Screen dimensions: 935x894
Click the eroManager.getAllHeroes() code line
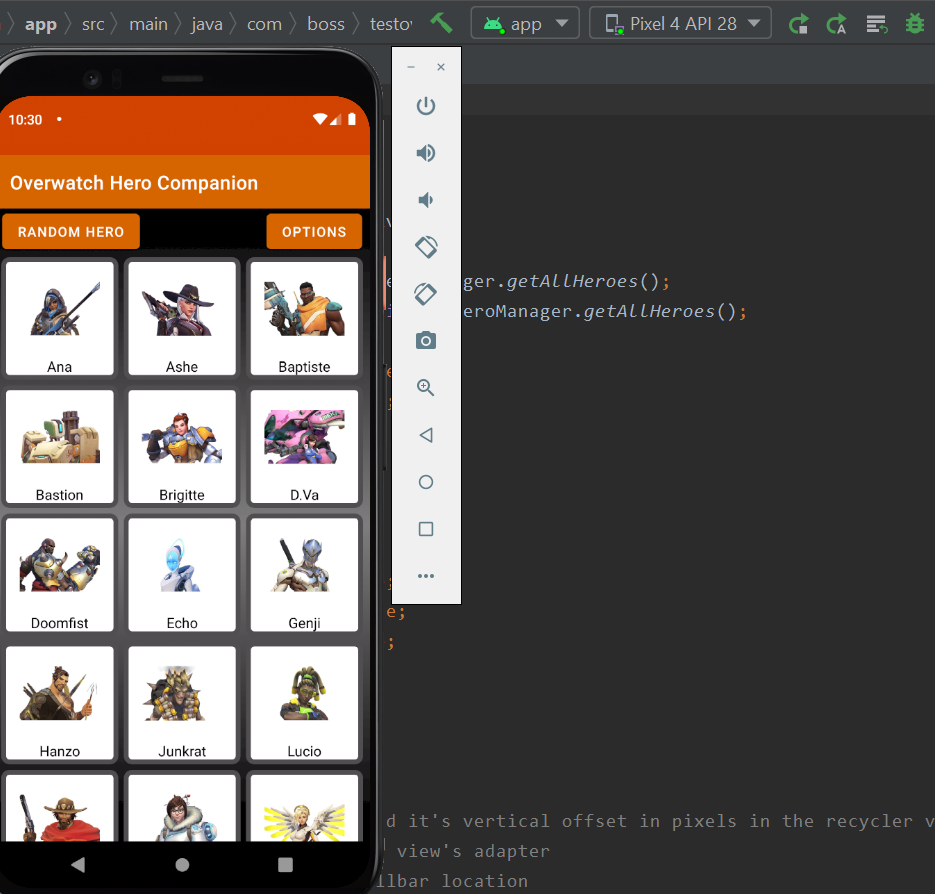tap(605, 311)
